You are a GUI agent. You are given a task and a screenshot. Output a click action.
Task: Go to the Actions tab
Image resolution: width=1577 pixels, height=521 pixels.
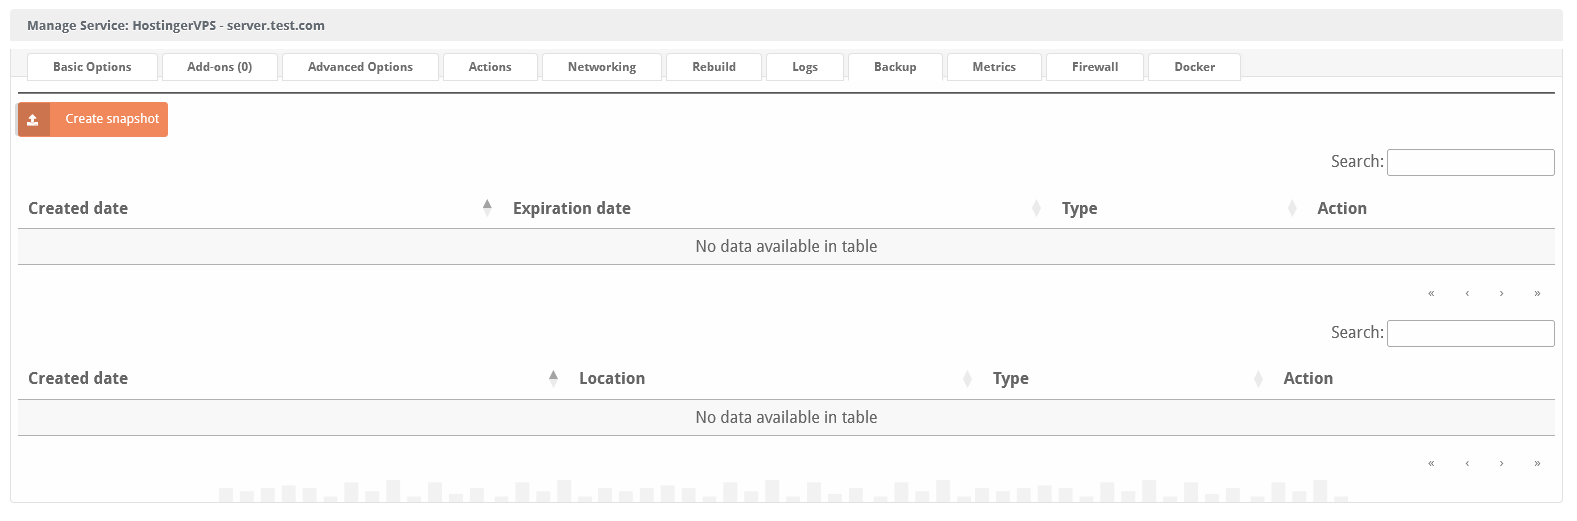click(490, 67)
